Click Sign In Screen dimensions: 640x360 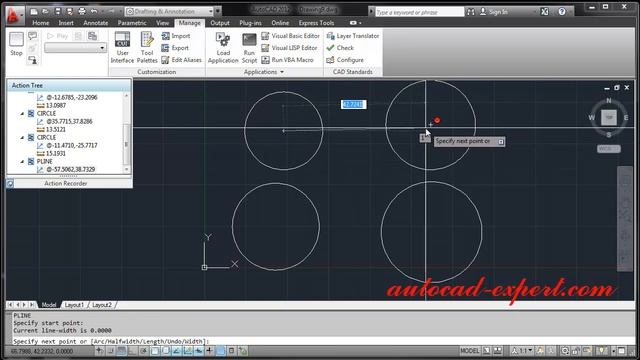[493, 12]
